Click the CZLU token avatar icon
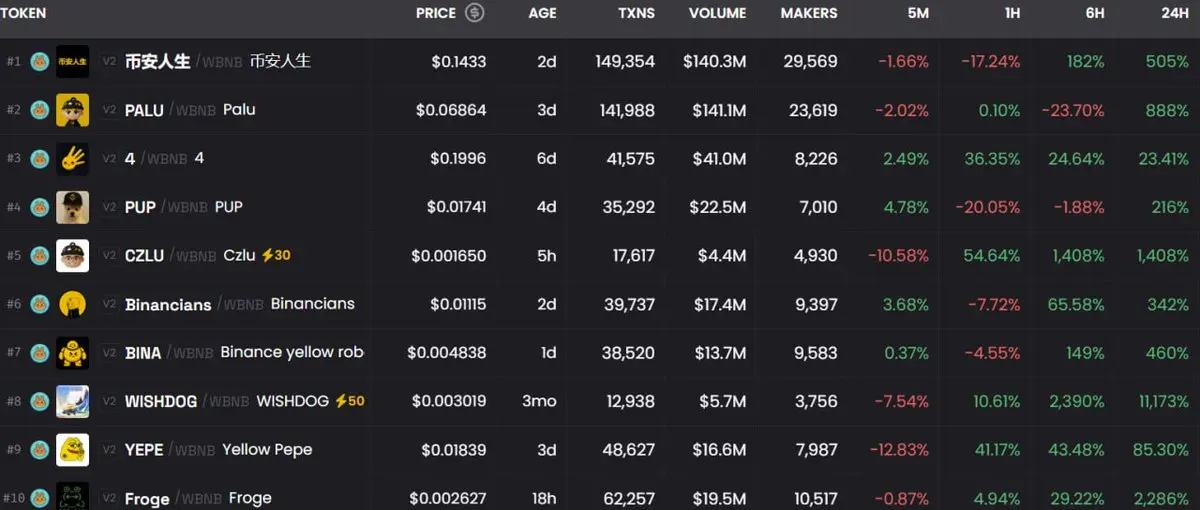 pyautogui.click(x=72, y=256)
